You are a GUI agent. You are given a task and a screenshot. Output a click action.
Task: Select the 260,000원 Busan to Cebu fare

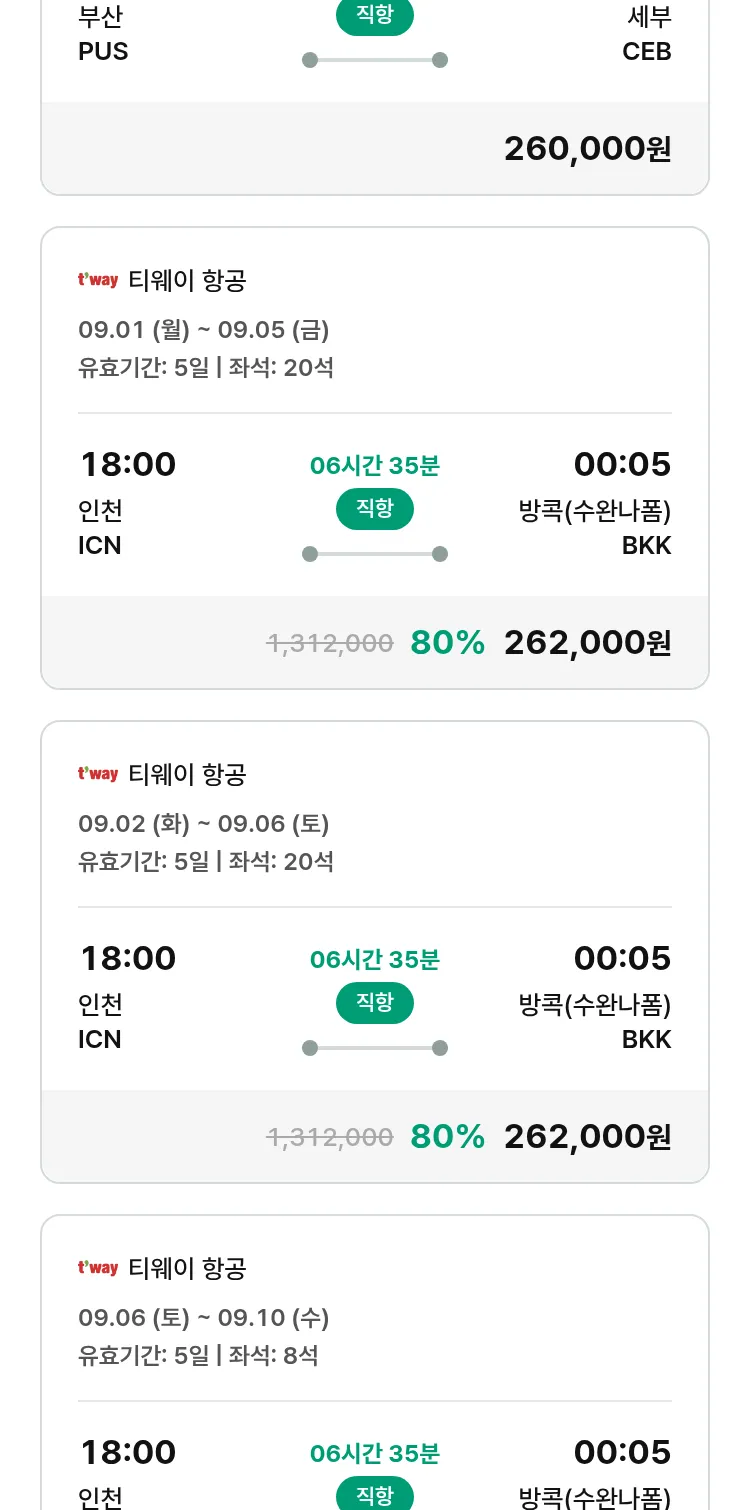pyautogui.click(x=587, y=149)
